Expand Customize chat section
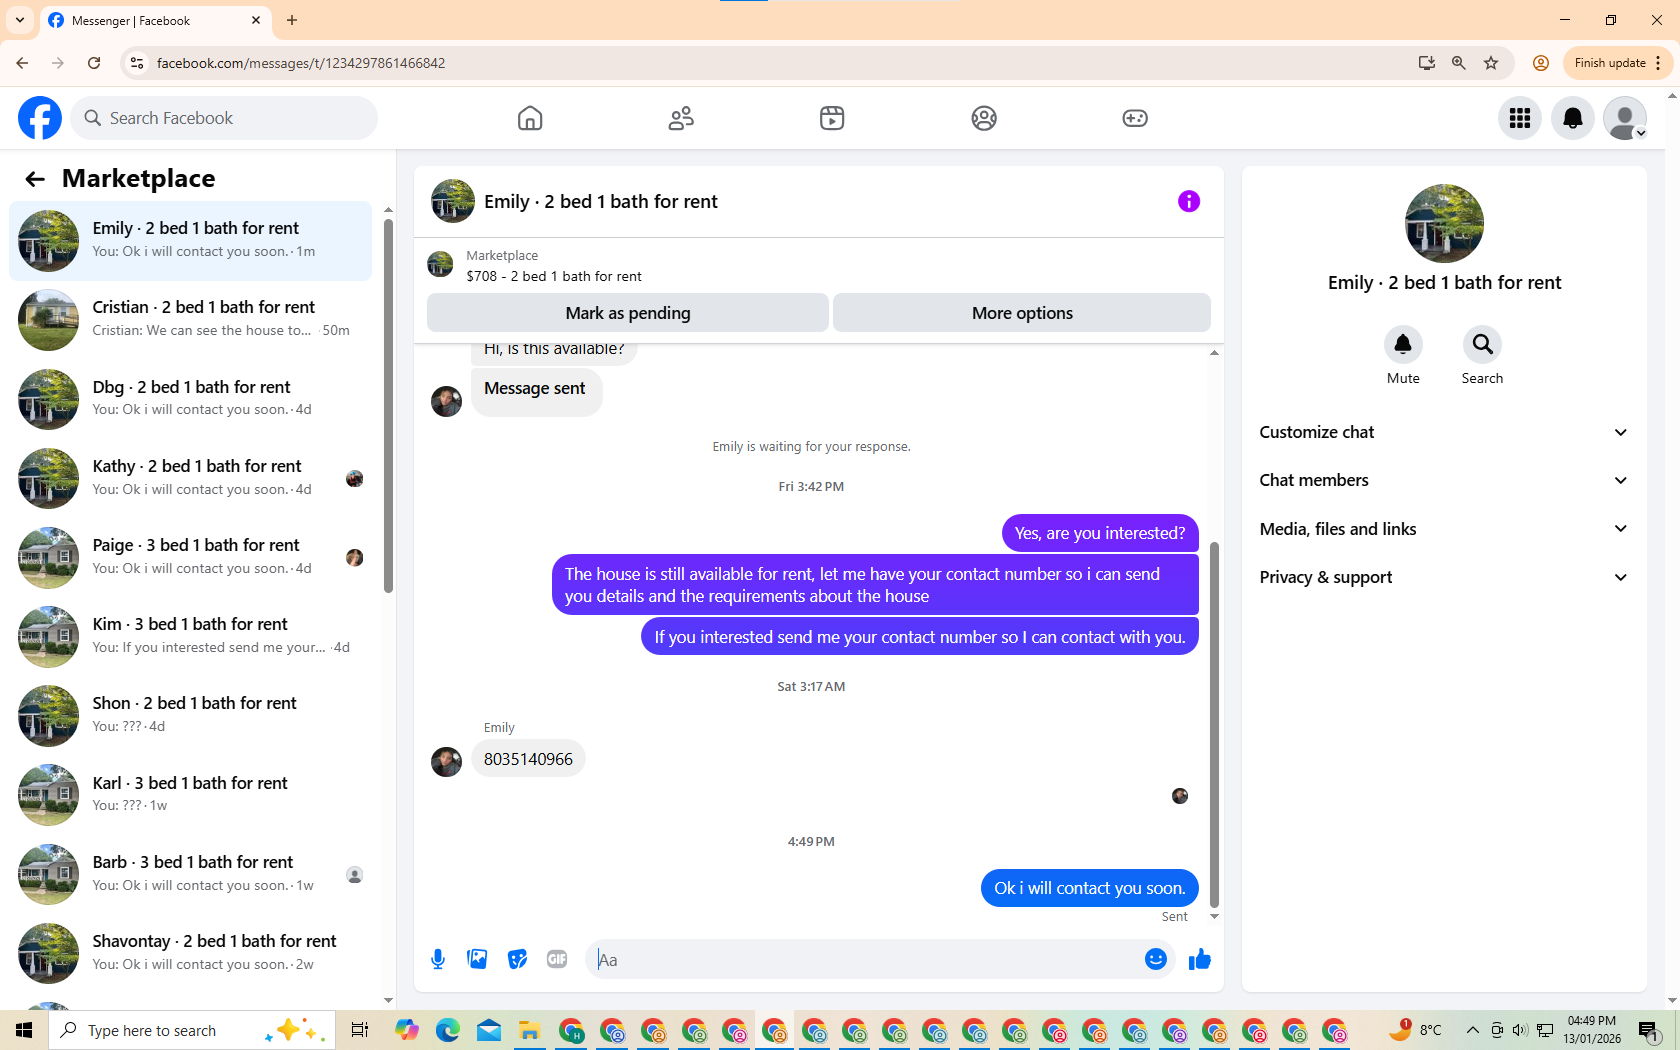Screen dimensions: 1680x1050 1444,432
